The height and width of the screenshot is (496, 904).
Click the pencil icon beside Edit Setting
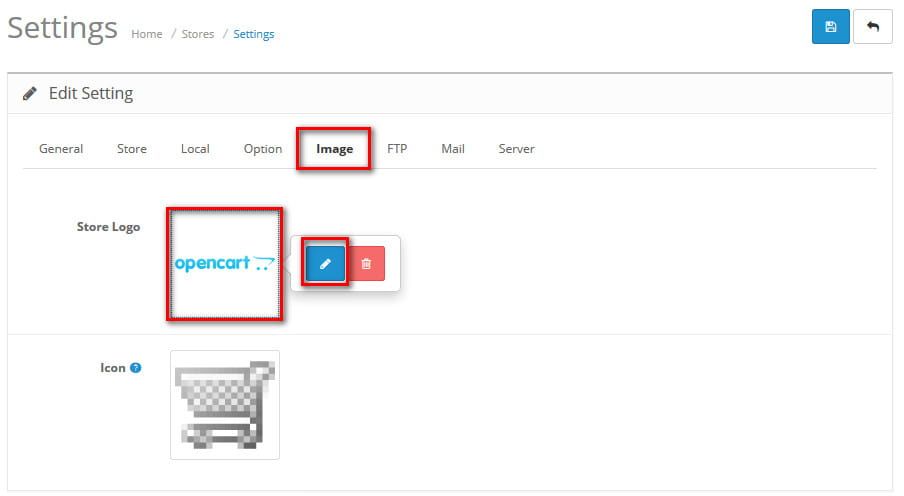[30, 94]
